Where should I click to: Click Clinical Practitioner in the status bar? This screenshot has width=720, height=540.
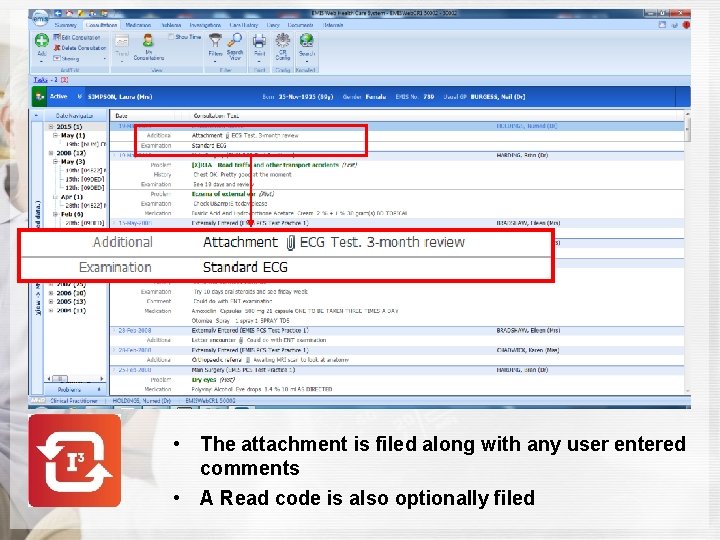pyautogui.click(x=73, y=401)
